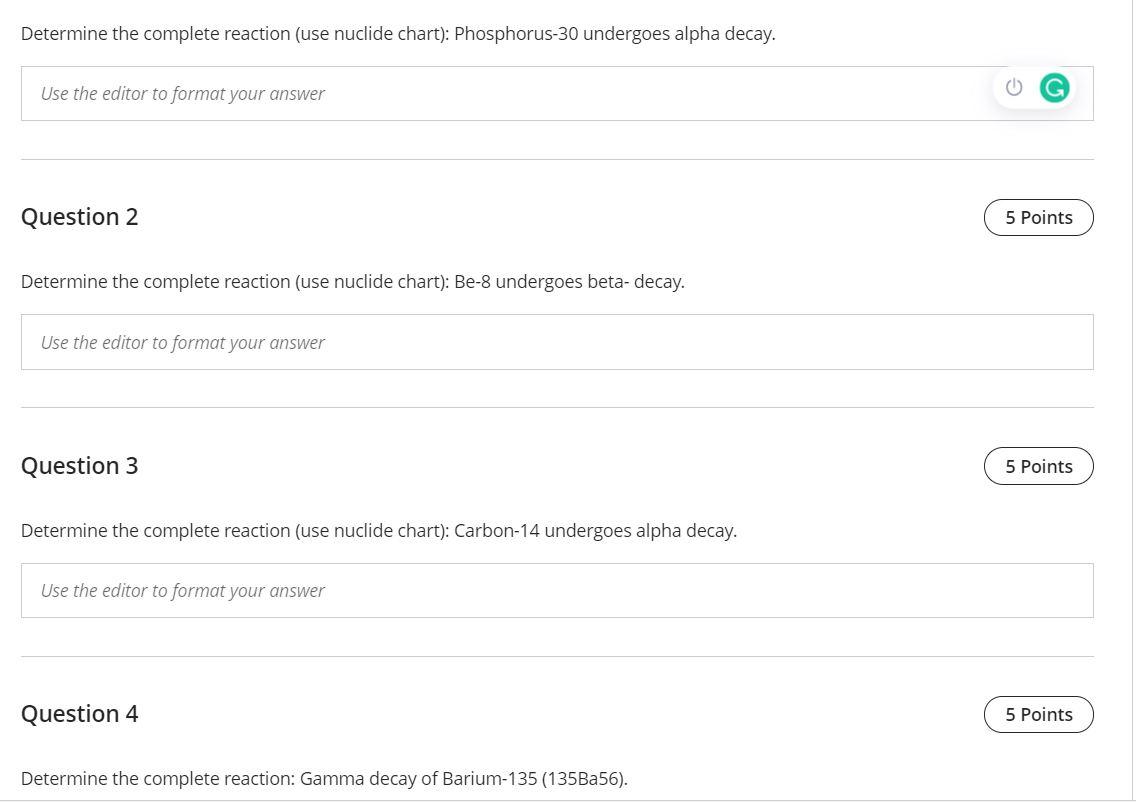Focus the Carbon-14 alpha decay answer box

[x=400, y=590]
